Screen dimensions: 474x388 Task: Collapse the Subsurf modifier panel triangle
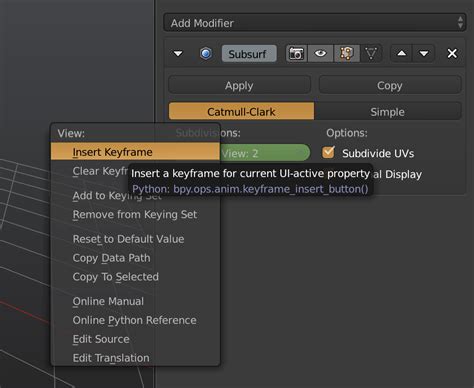click(x=178, y=53)
